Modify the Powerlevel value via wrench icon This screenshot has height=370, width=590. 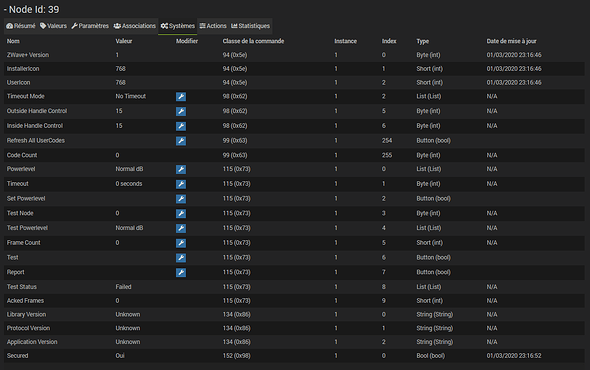(x=181, y=169)
